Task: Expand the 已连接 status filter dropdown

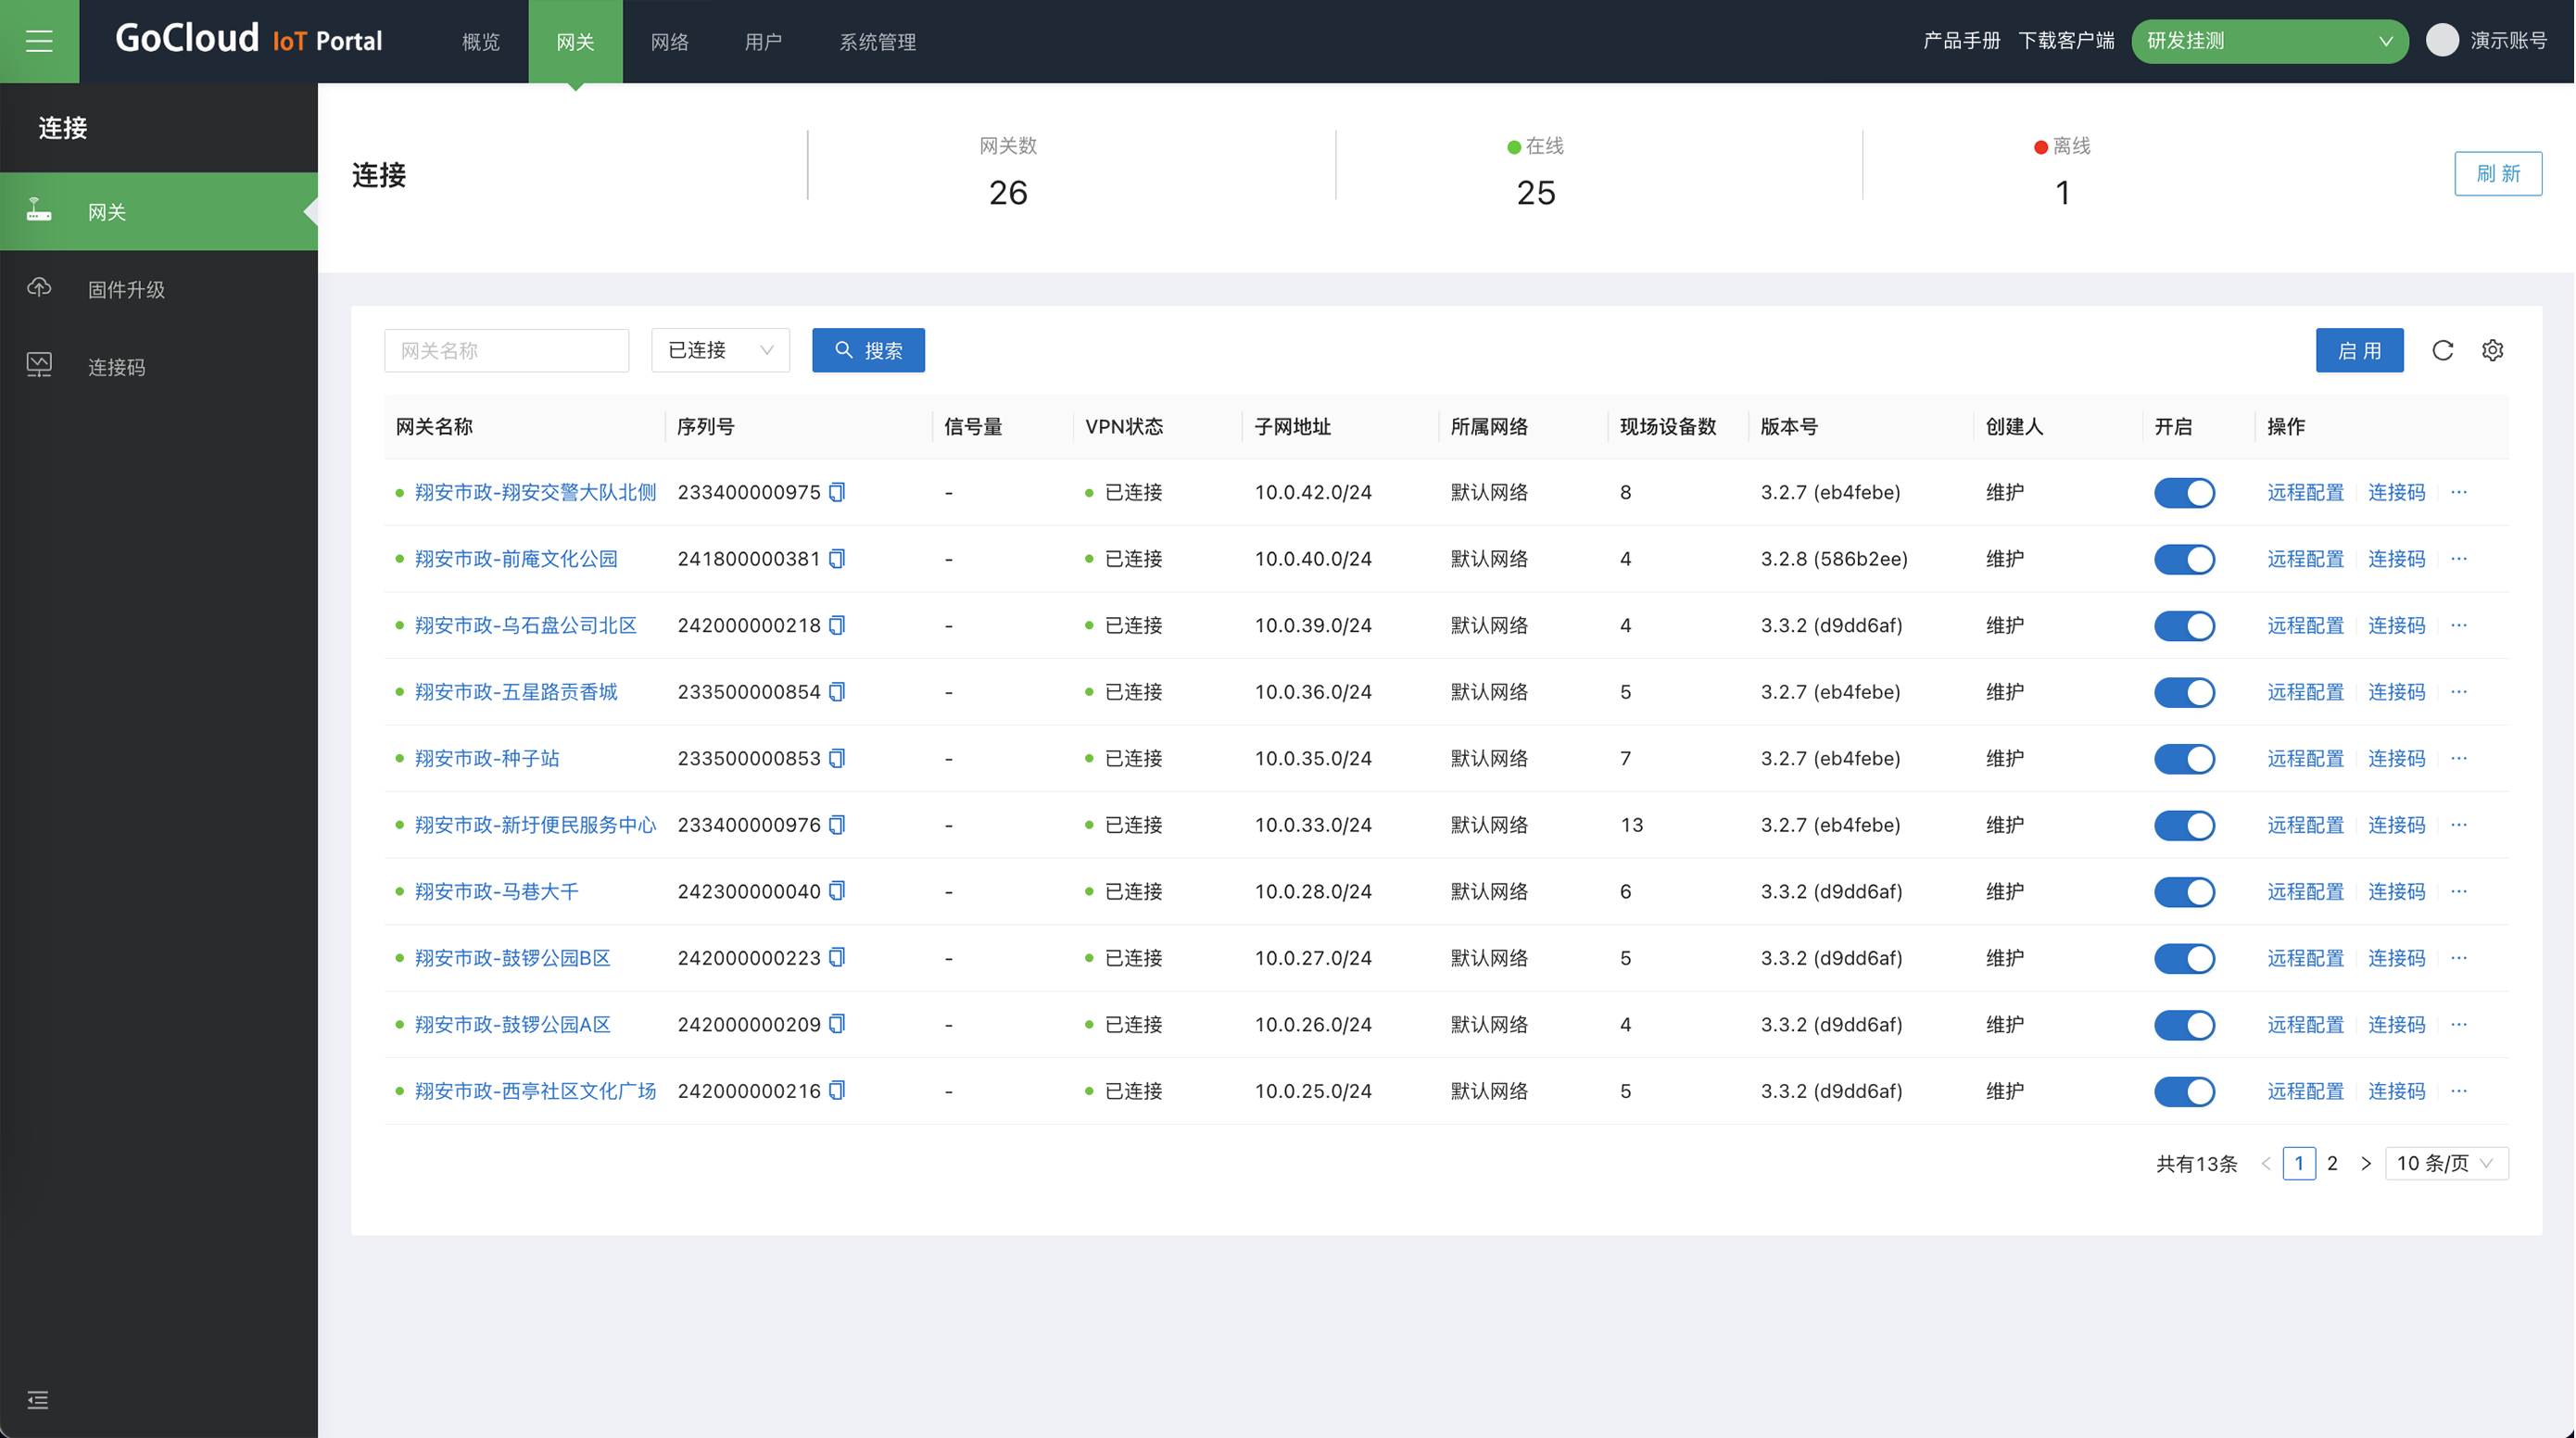Action: coord(720,350)
